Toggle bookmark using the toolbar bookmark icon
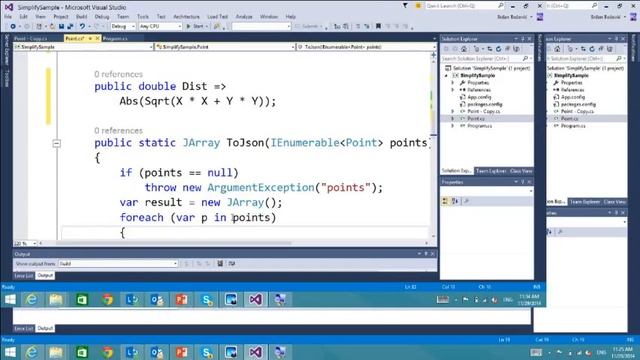640x360 pixels. (378, 27)
